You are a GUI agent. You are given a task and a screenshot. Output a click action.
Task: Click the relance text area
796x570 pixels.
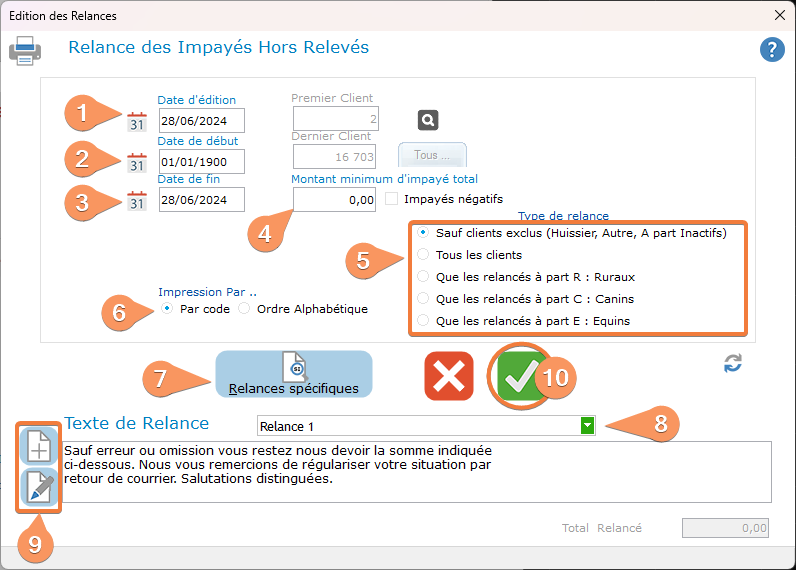[416, 472]
